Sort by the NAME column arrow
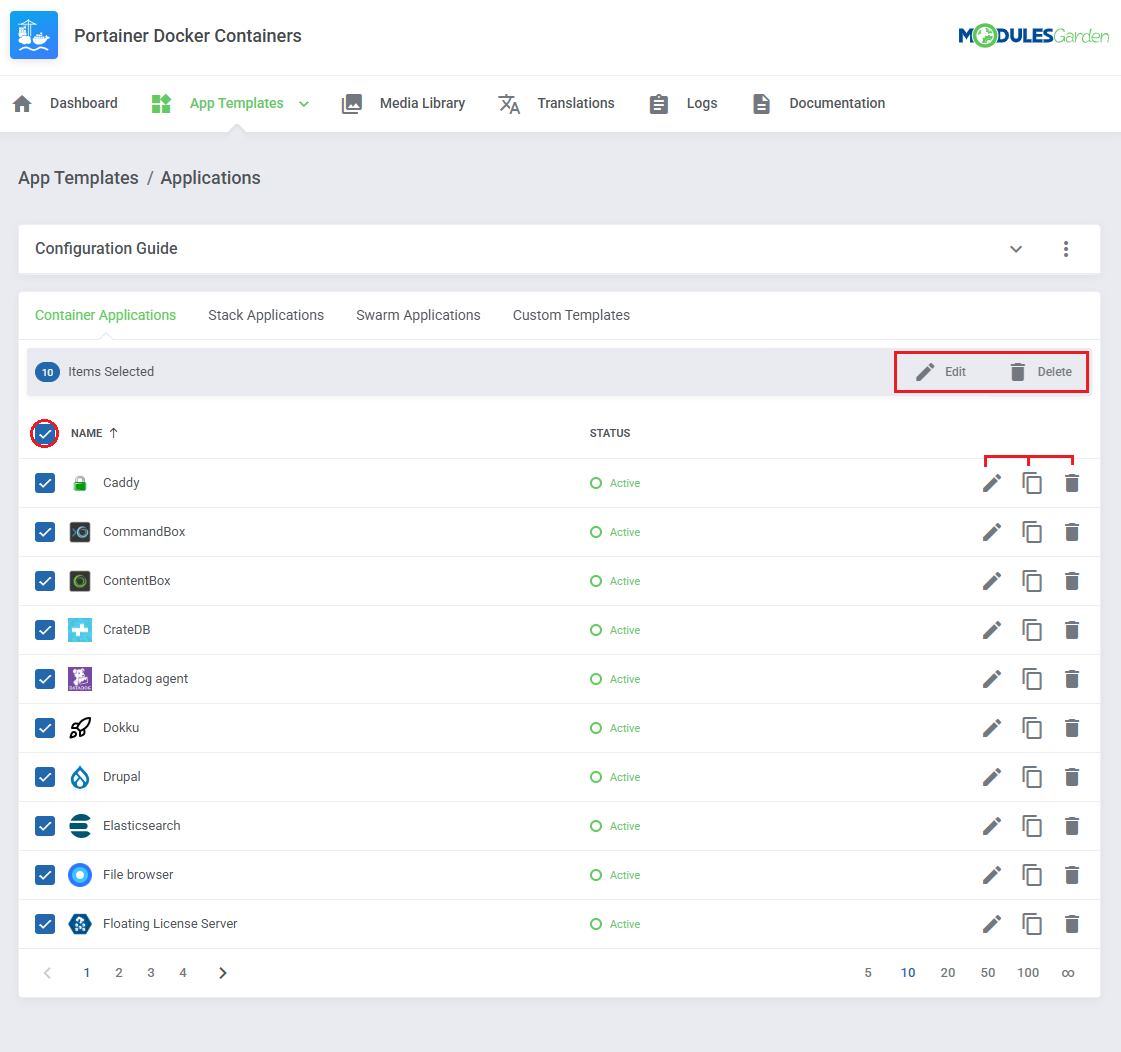The width and height of the screenshot is (1121, 1052). tap(113, 433)
